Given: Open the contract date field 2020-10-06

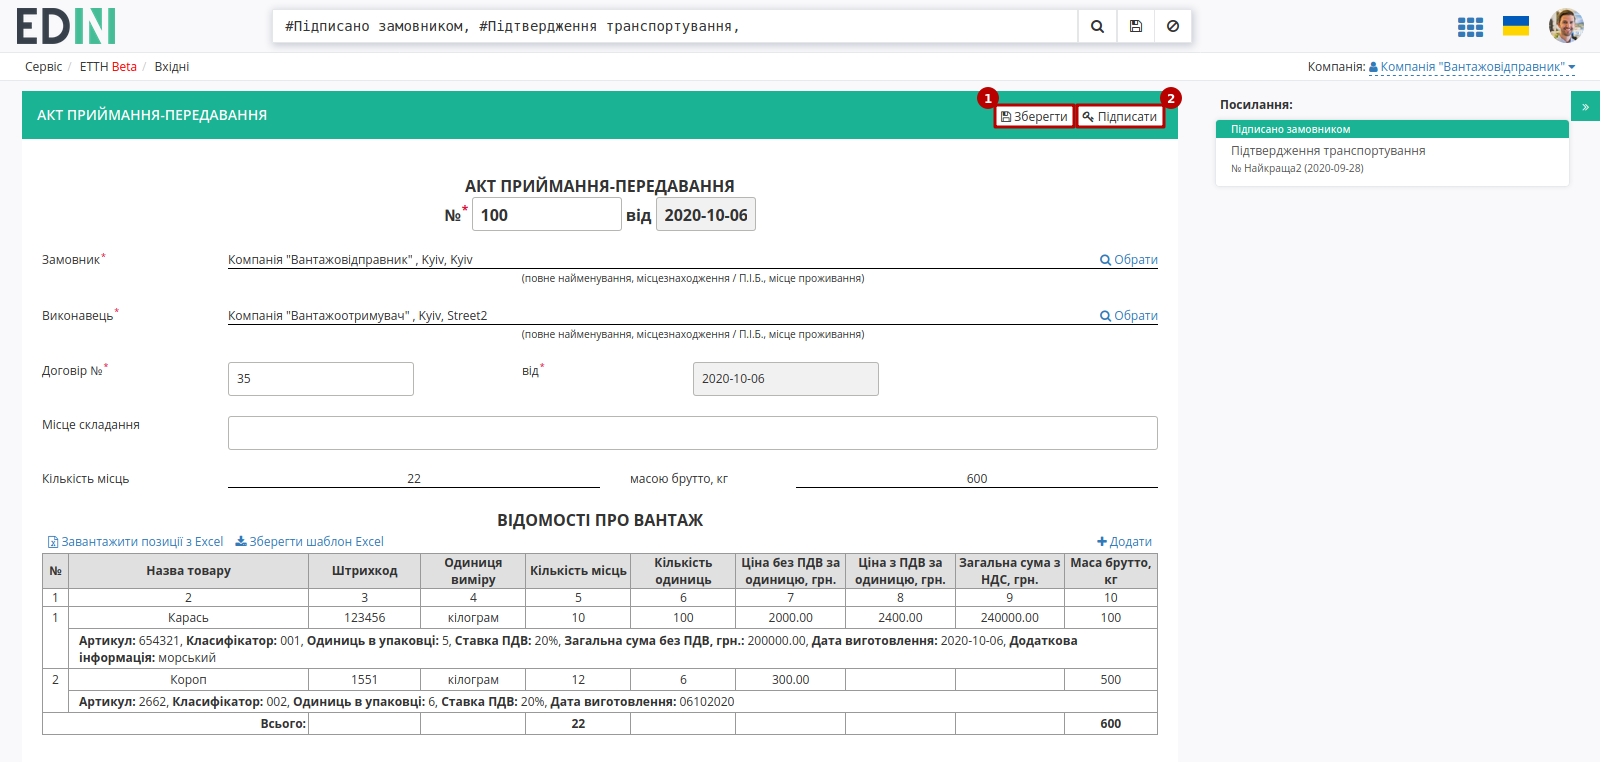Looking at the screenshot, I should (x=786, y=379).
